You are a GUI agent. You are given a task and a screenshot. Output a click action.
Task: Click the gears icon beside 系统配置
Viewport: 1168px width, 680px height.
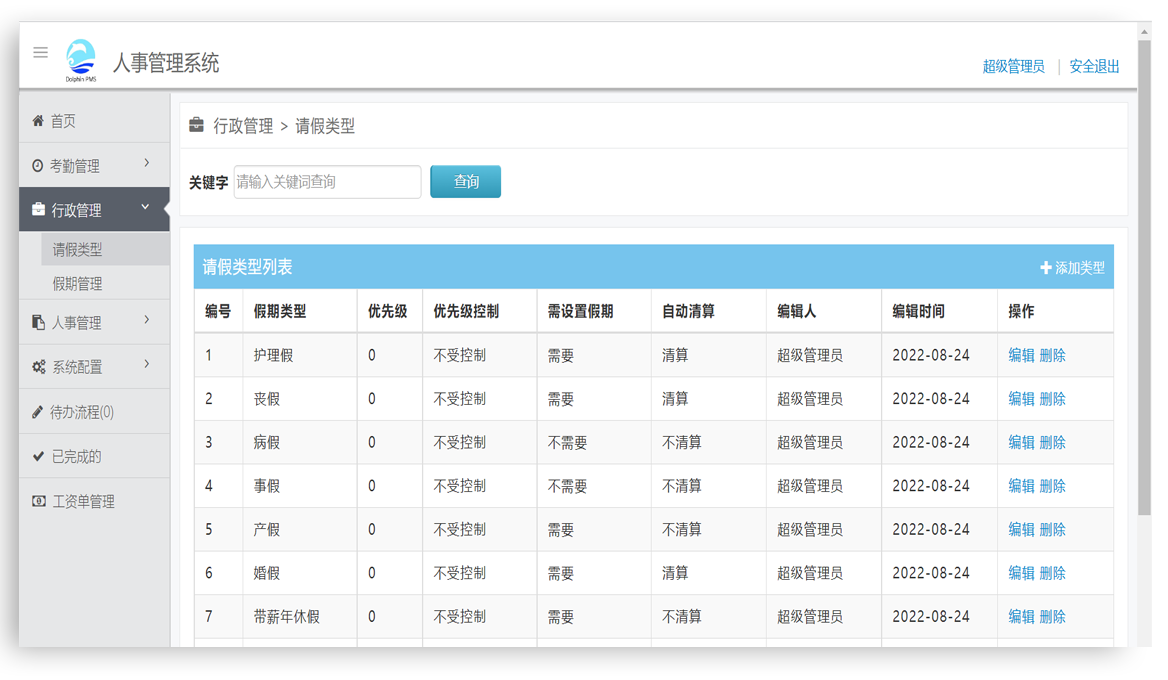tap(38, 366)
